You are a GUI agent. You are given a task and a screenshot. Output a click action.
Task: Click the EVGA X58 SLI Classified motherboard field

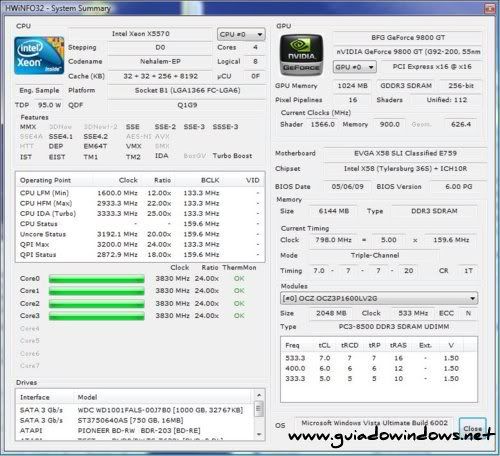(x=405, y=153)
